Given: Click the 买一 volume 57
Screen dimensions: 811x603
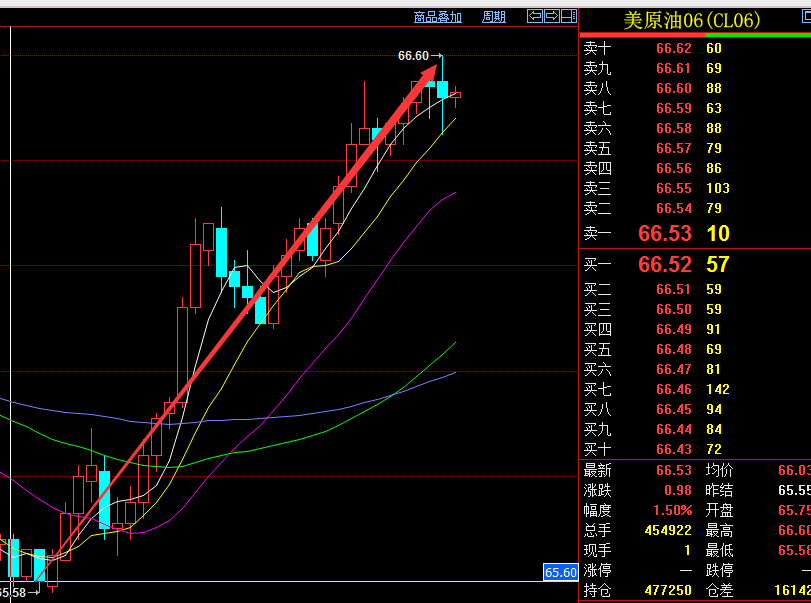Looking at the screenshot, I should 718,265.
